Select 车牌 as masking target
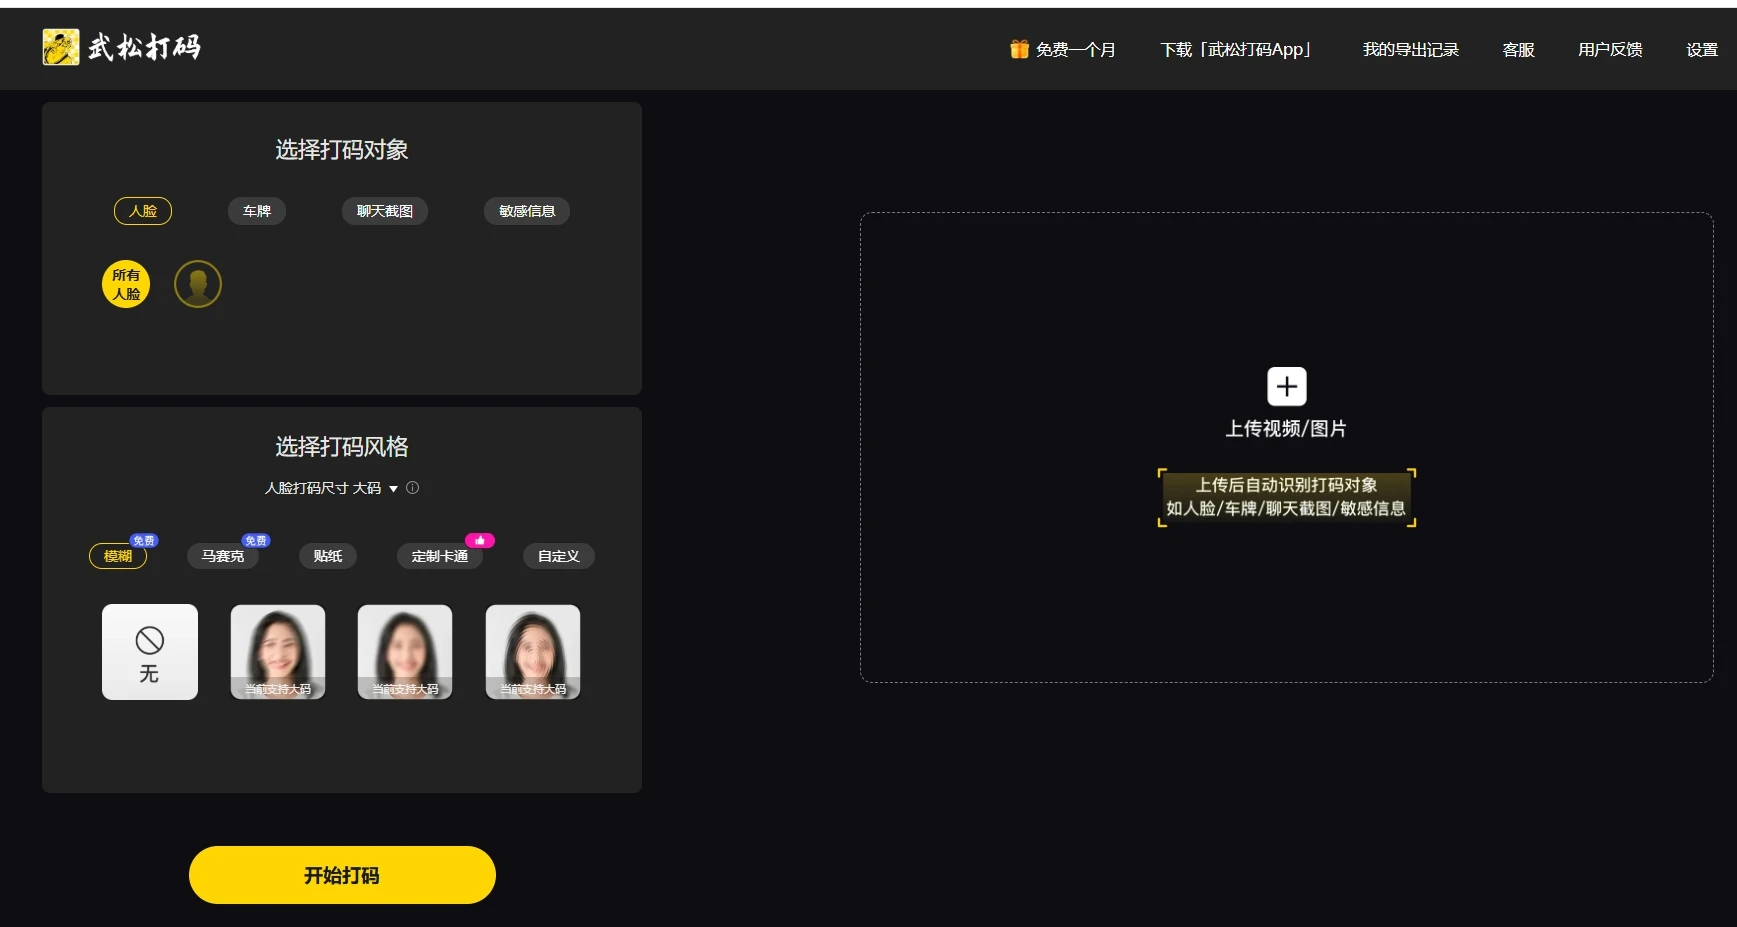Screen dimensions: 1737x927 point(257,211)
